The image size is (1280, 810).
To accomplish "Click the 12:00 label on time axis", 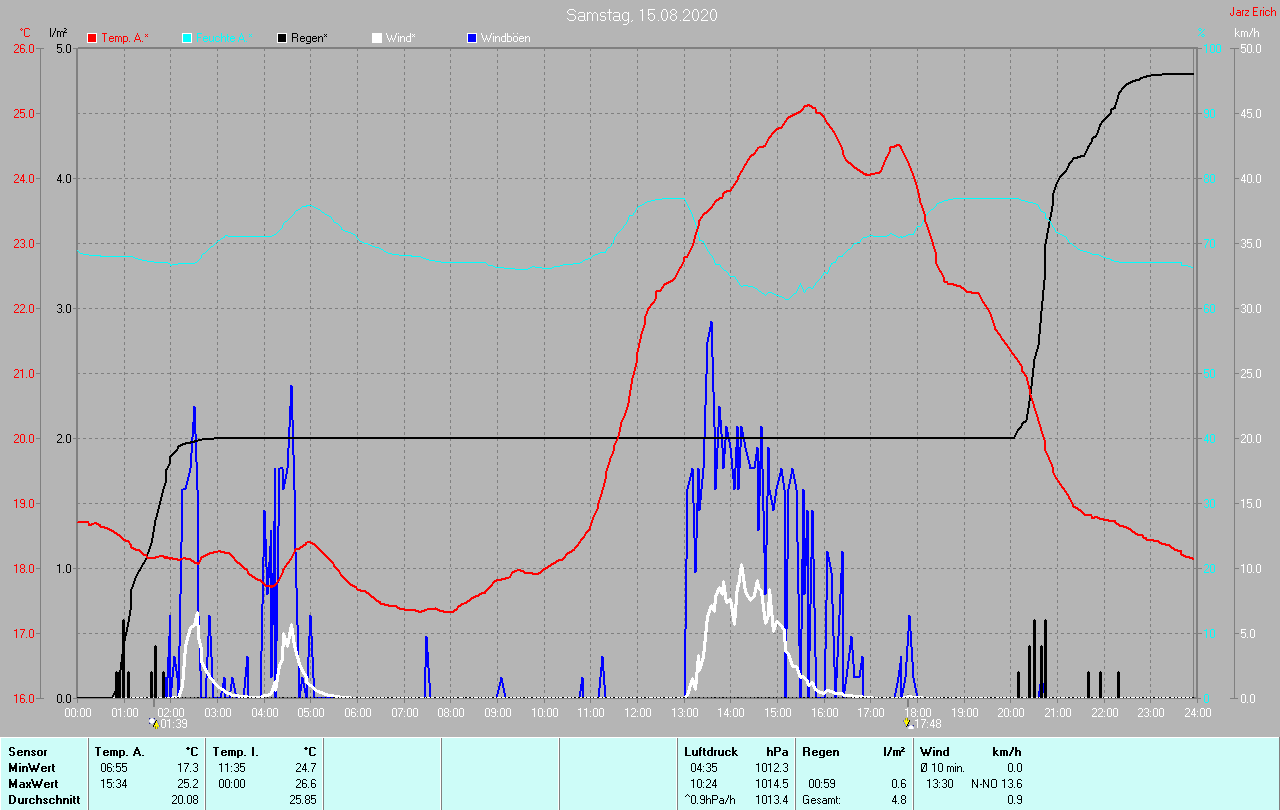I will (637, 712).
